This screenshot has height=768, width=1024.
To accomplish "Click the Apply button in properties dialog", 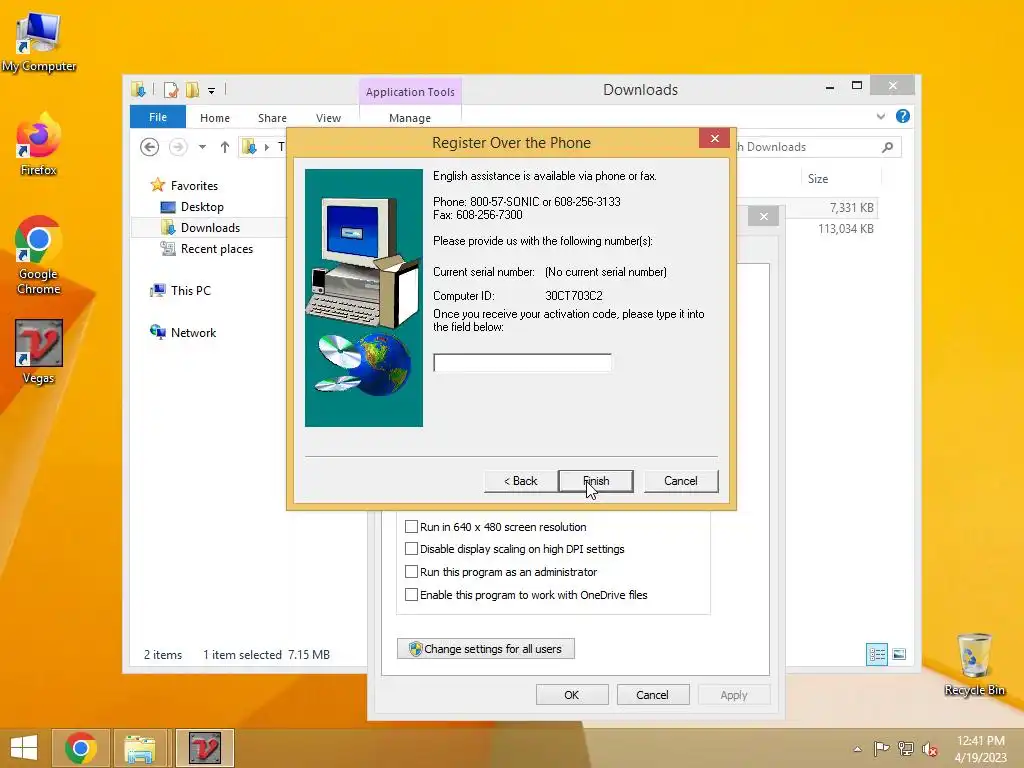I will tap(734, 695).
